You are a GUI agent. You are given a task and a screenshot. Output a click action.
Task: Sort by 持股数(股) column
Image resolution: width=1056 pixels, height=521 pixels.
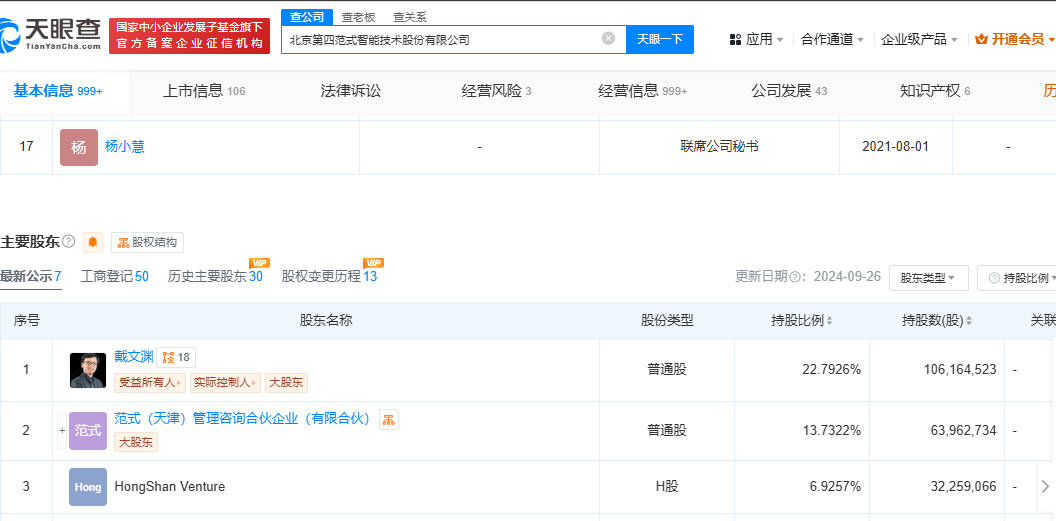click(937, 321)
